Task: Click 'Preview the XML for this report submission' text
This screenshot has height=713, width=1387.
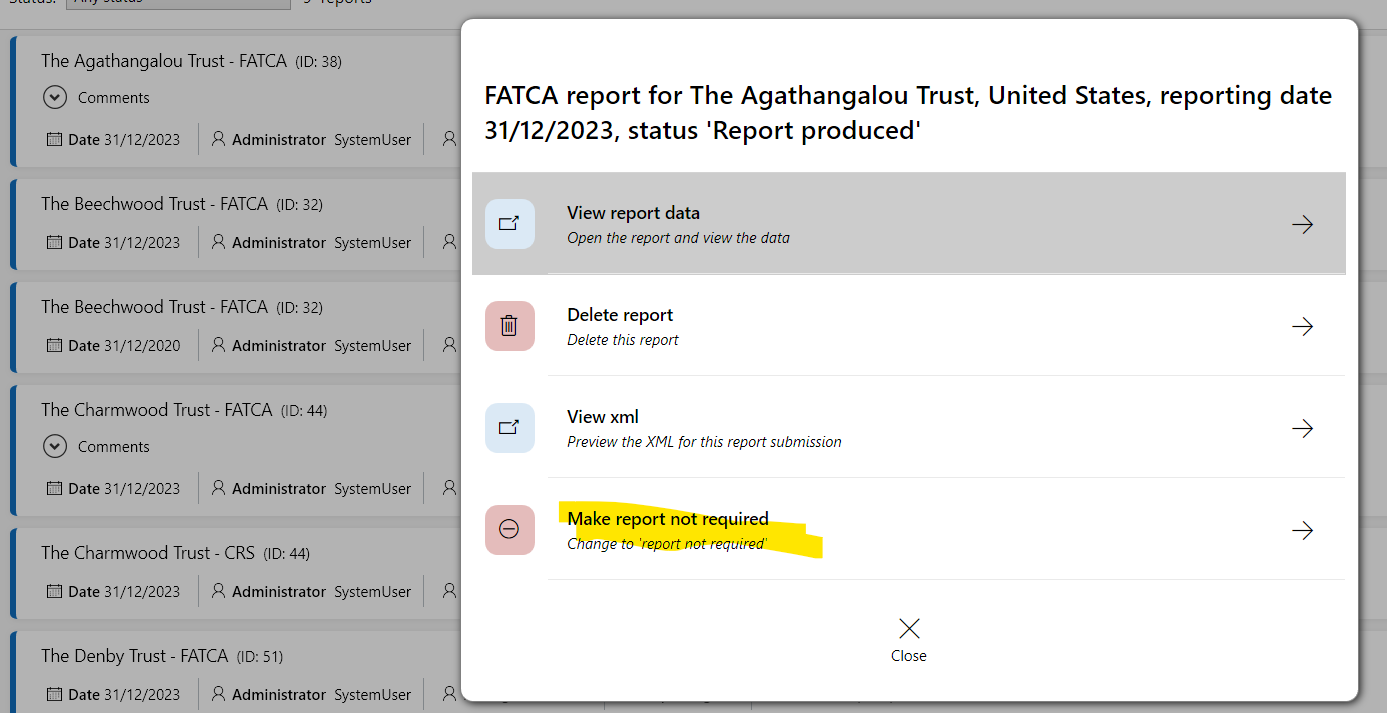Action: pos(704,442)
